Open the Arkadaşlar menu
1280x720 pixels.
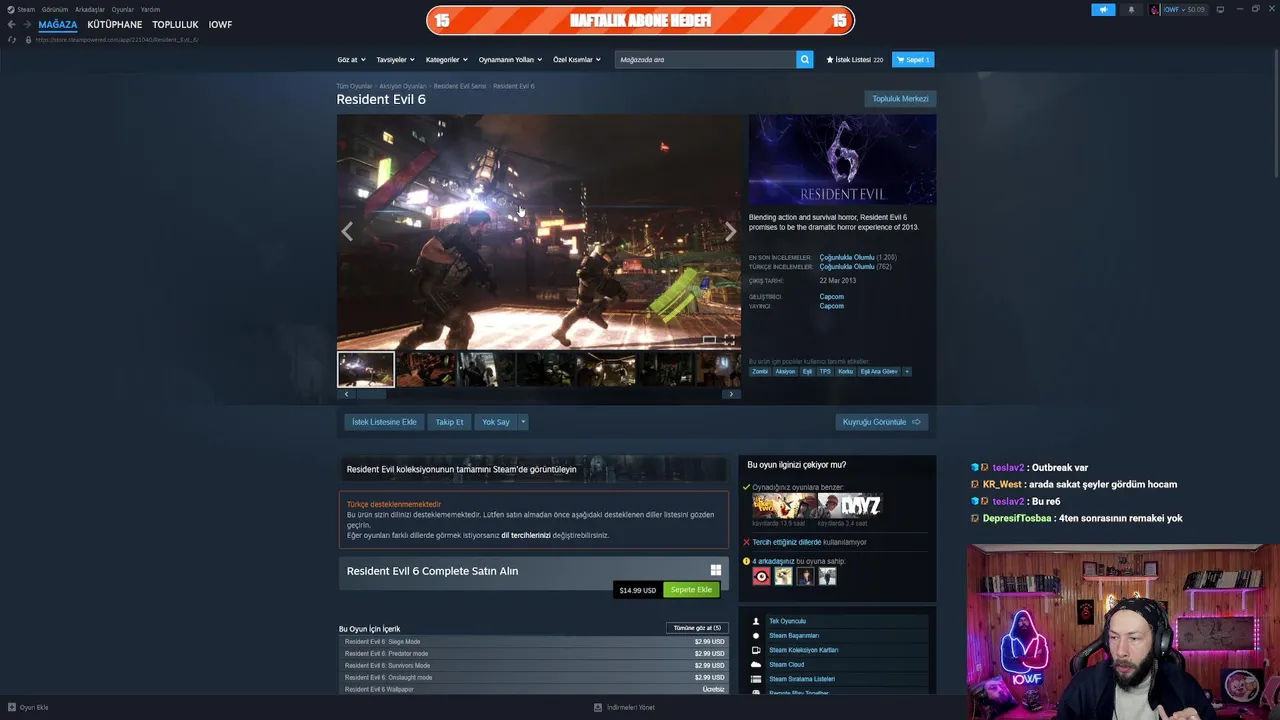(90, 9)
